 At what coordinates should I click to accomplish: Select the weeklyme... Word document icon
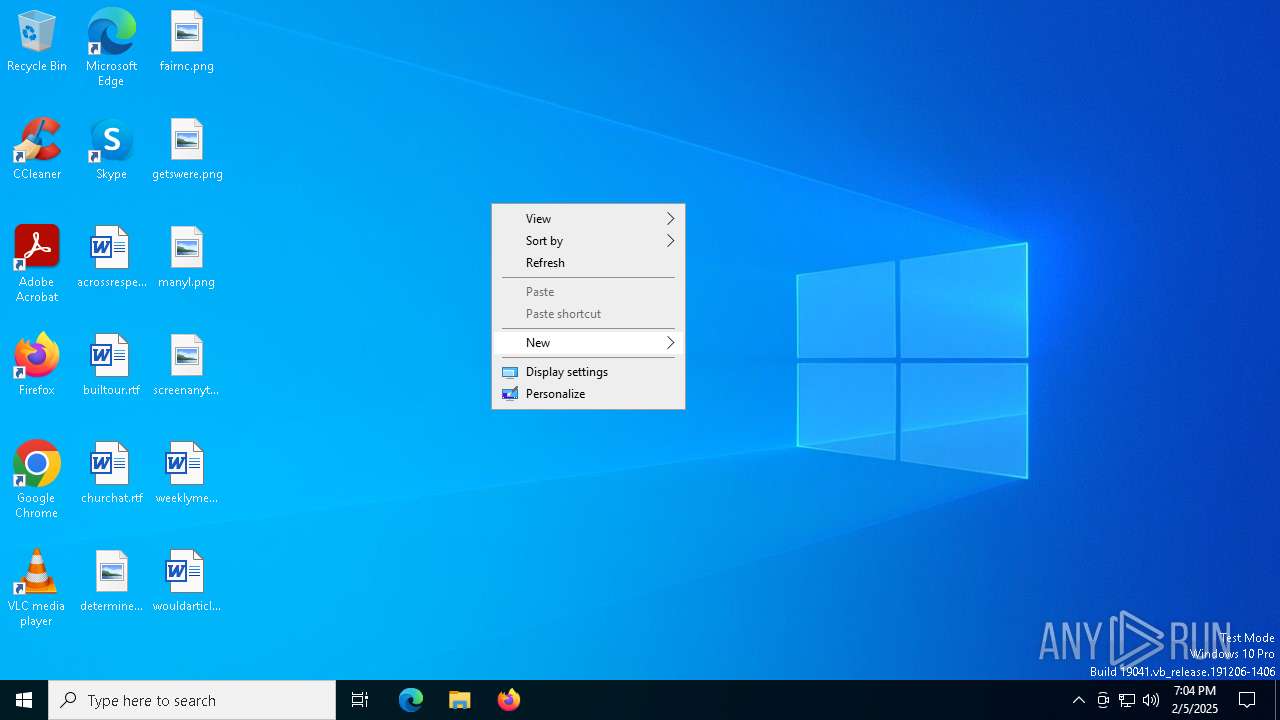pos(187,474)
